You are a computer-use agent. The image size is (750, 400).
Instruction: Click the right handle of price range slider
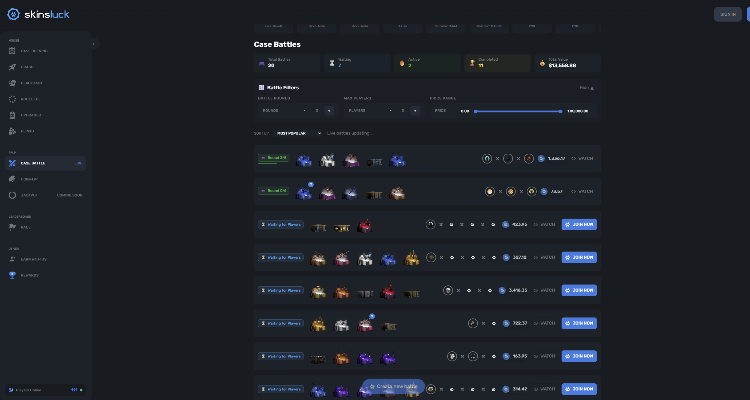click(560, 111)
